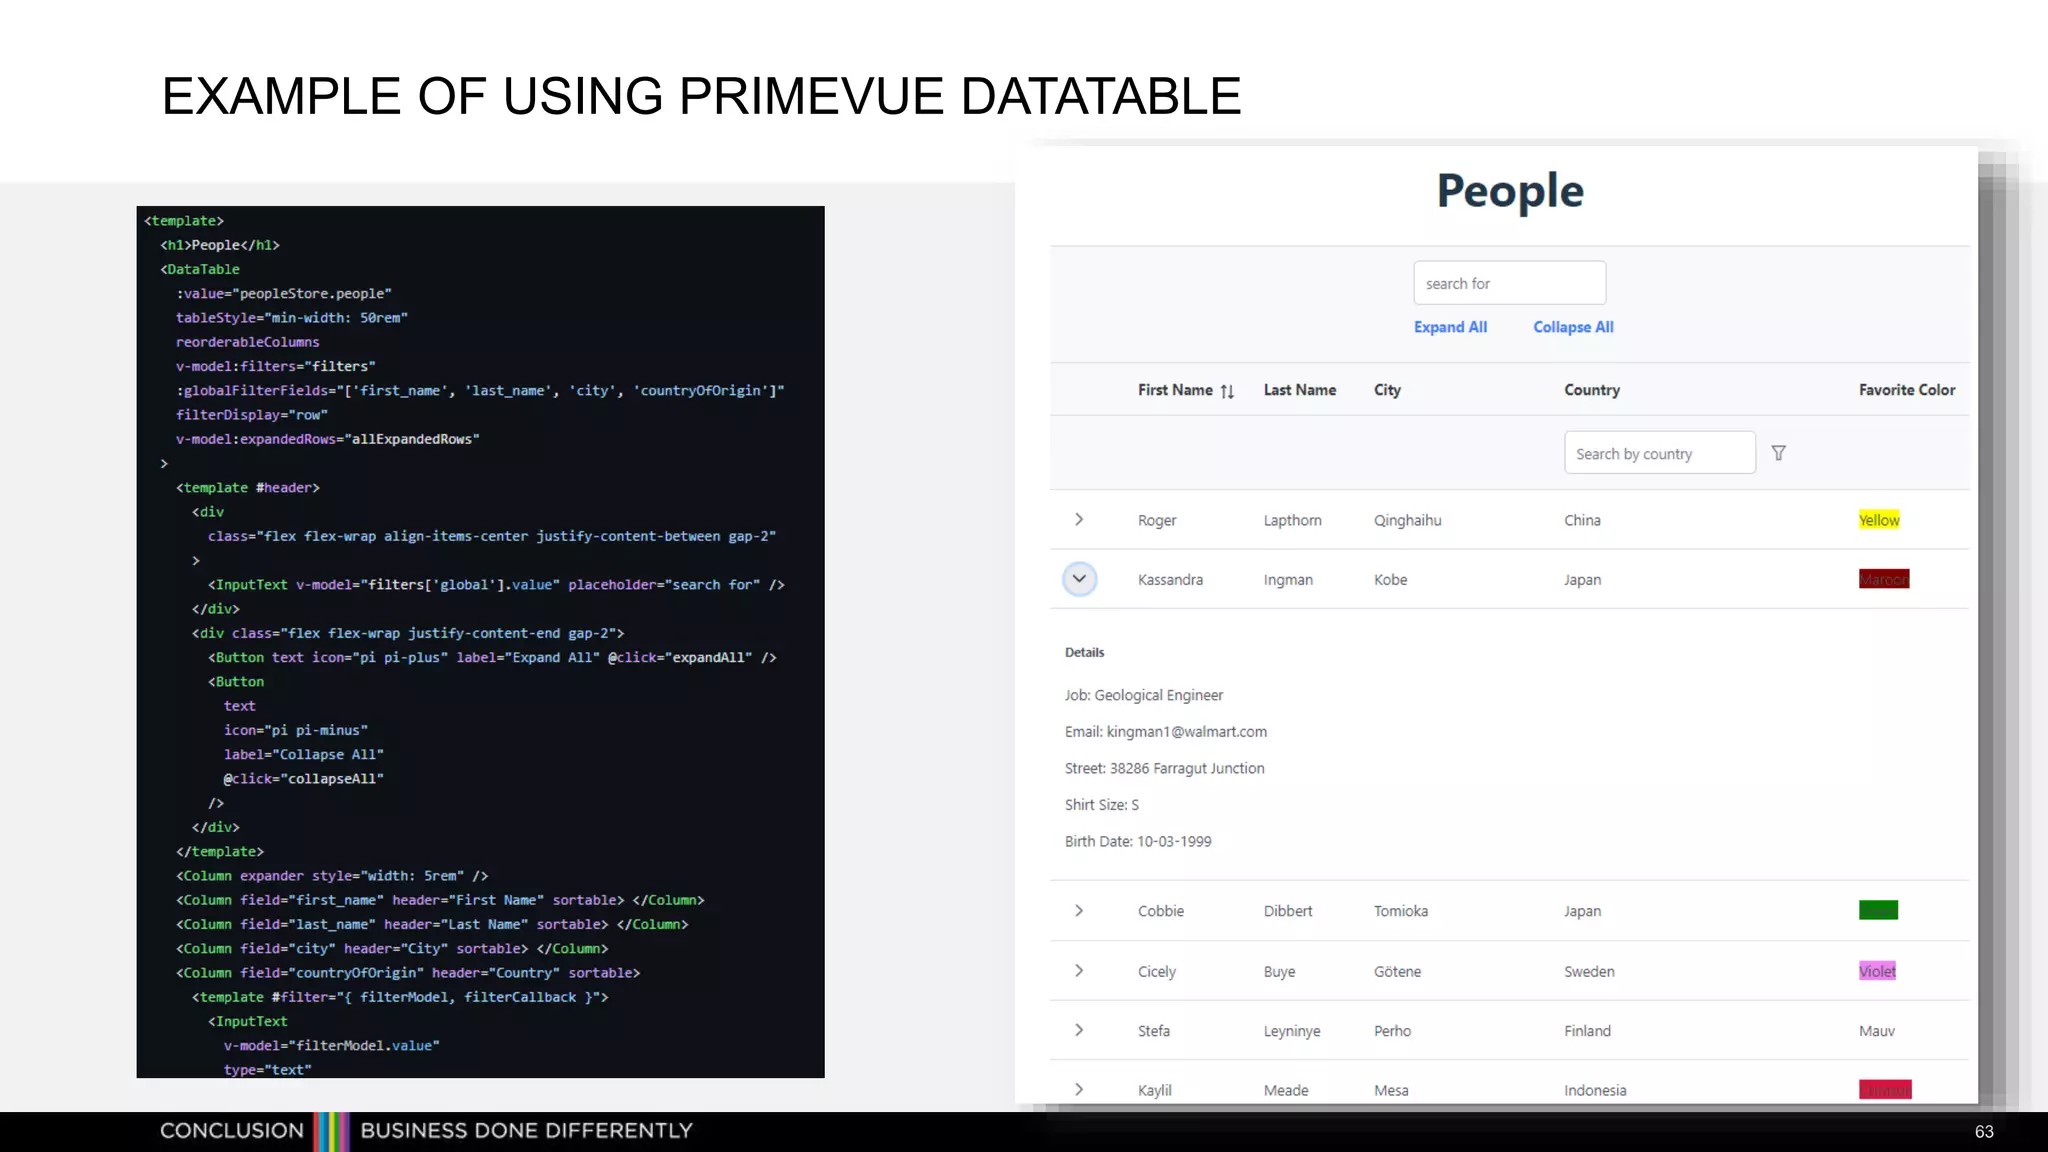2048x1152 pixels.
Task: Click the 'Mauv' favorite color text
Action: (1876, 1031)
